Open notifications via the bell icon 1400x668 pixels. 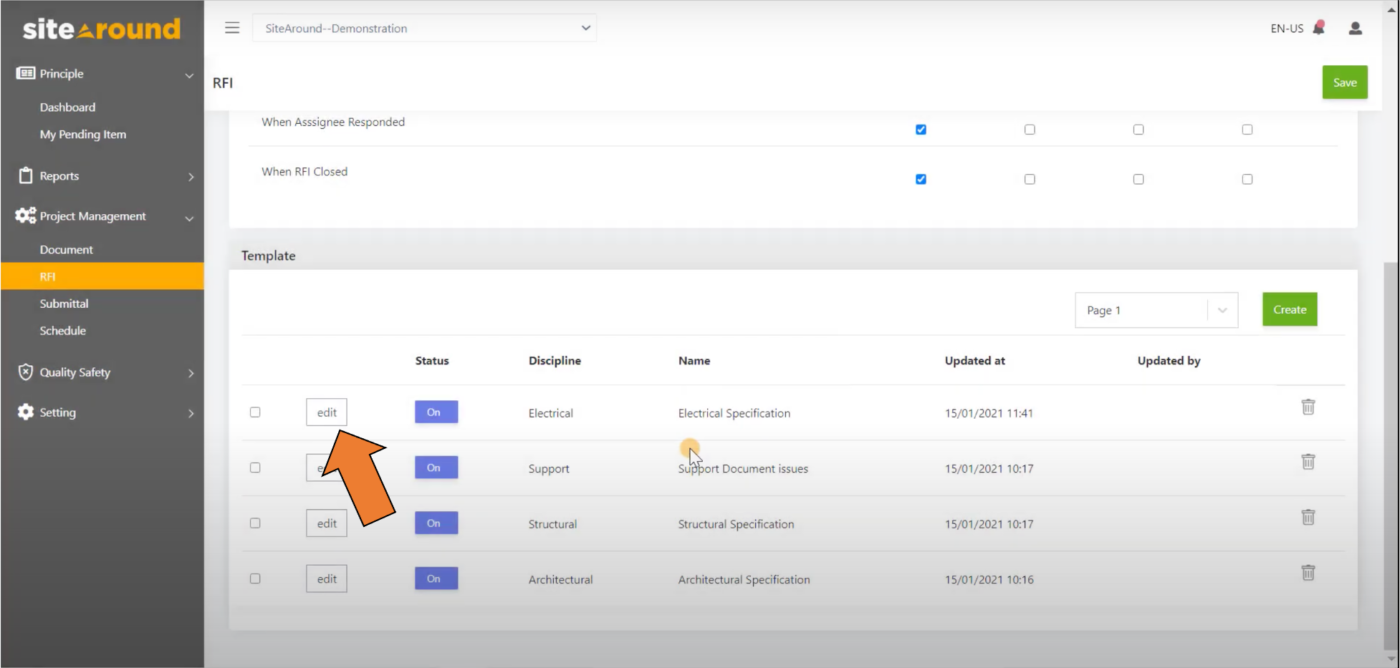1320,28
